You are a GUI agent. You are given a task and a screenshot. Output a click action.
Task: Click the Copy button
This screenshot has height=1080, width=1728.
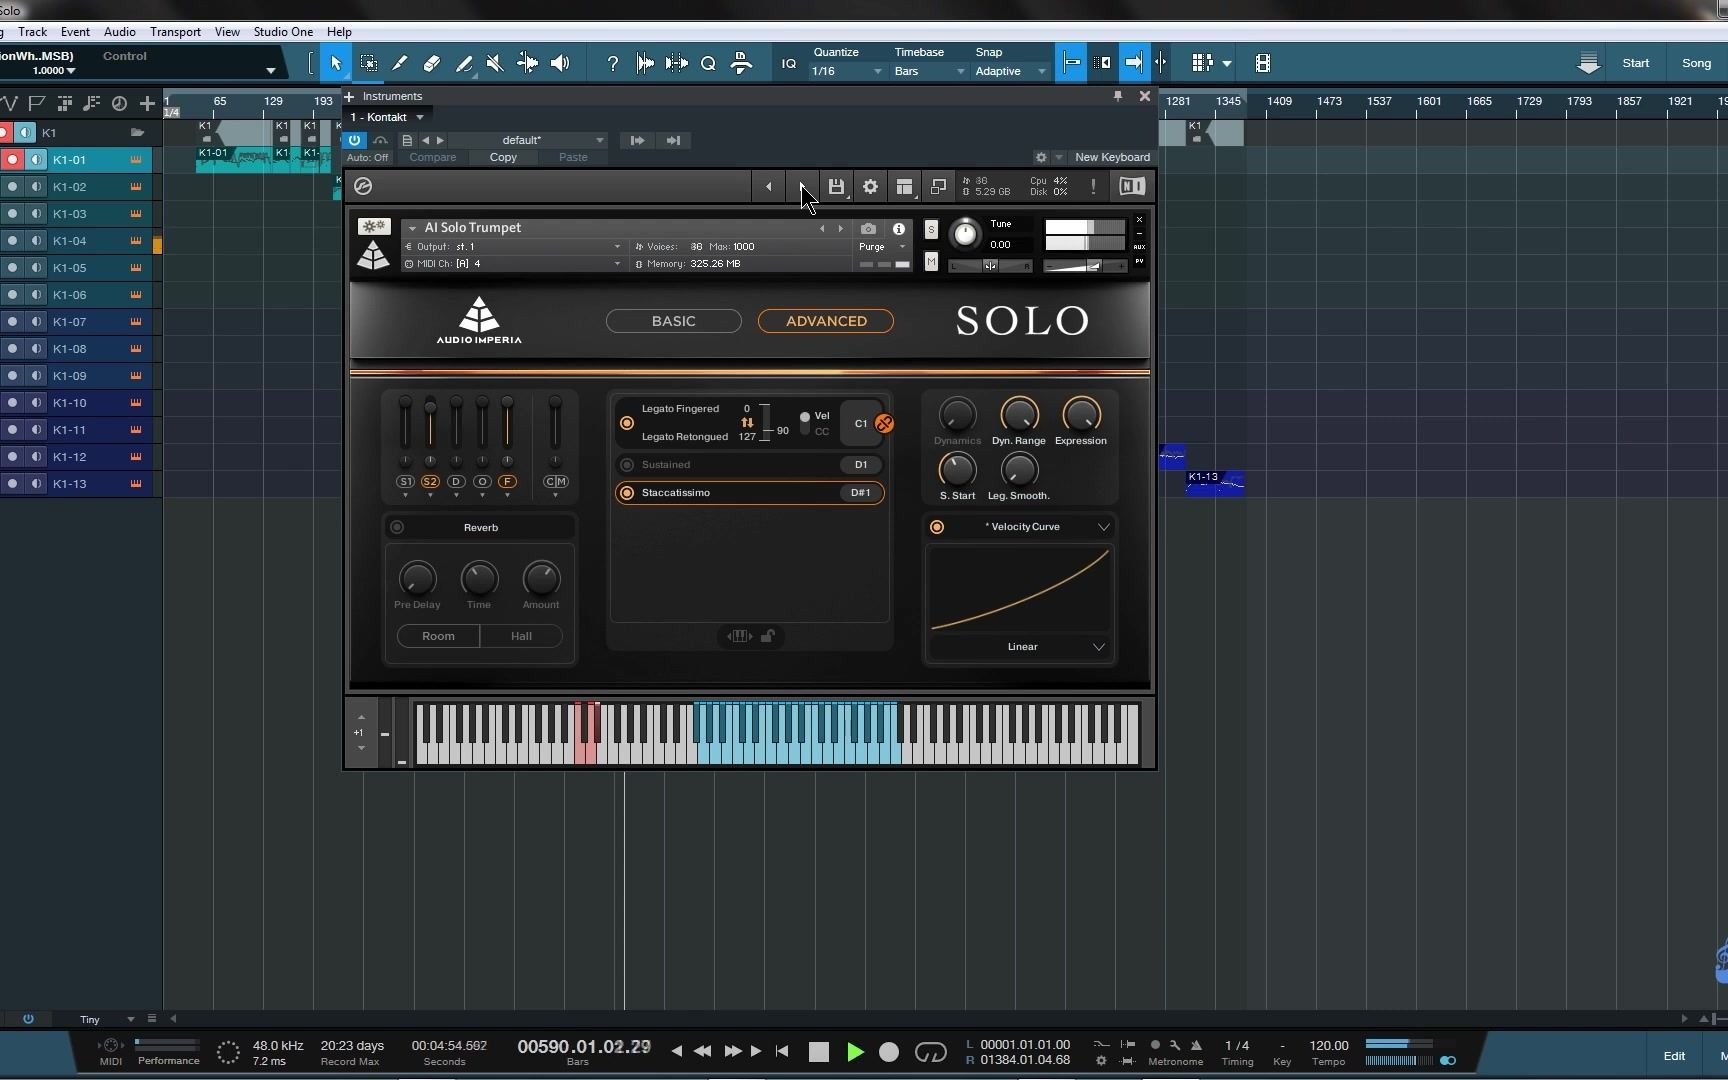pos(503,157)
